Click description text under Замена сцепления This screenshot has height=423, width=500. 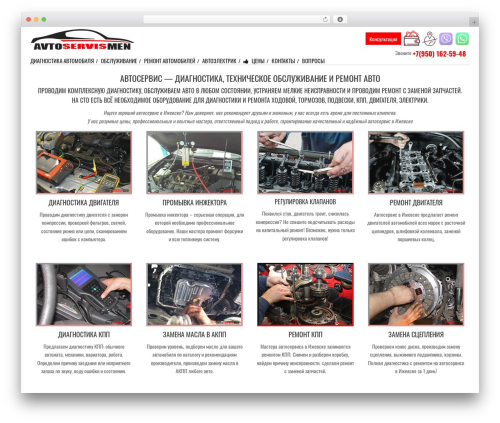pos(416,359)
